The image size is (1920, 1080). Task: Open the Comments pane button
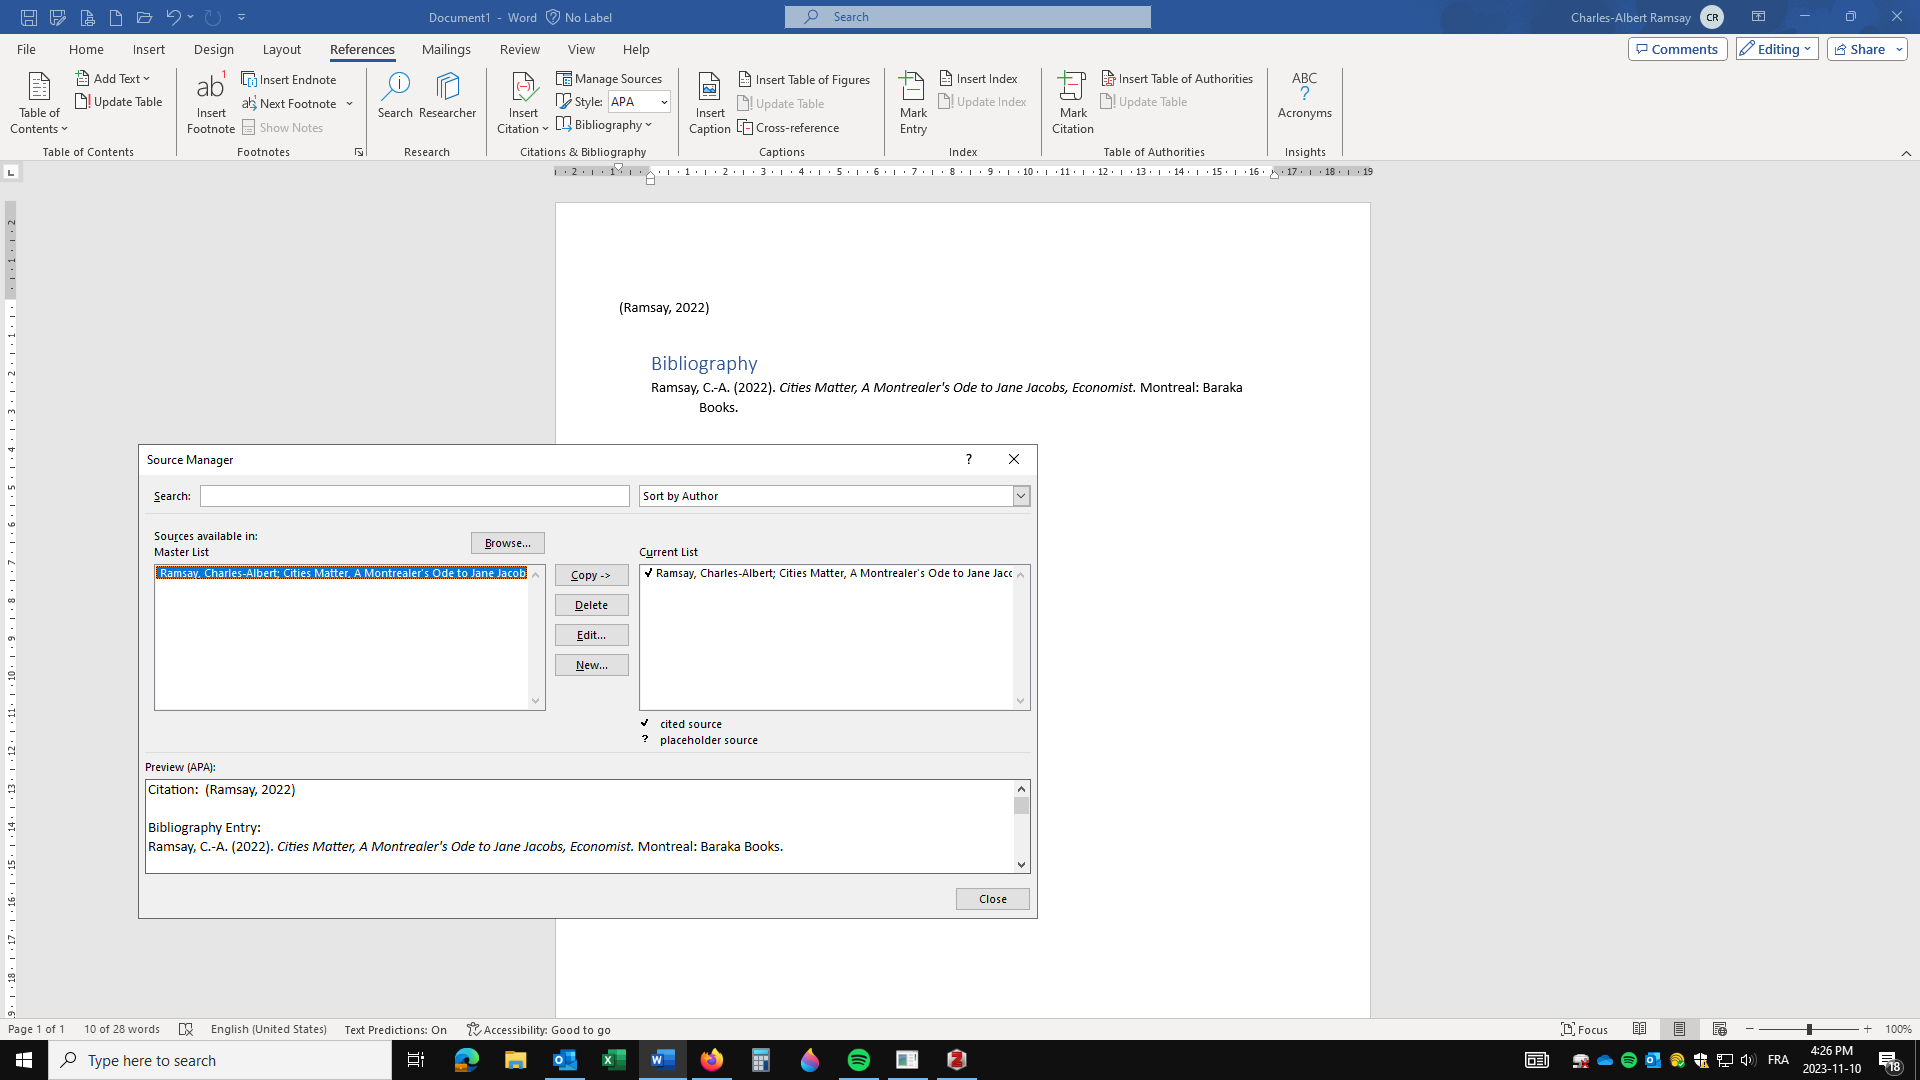[x=1677, y=49]
